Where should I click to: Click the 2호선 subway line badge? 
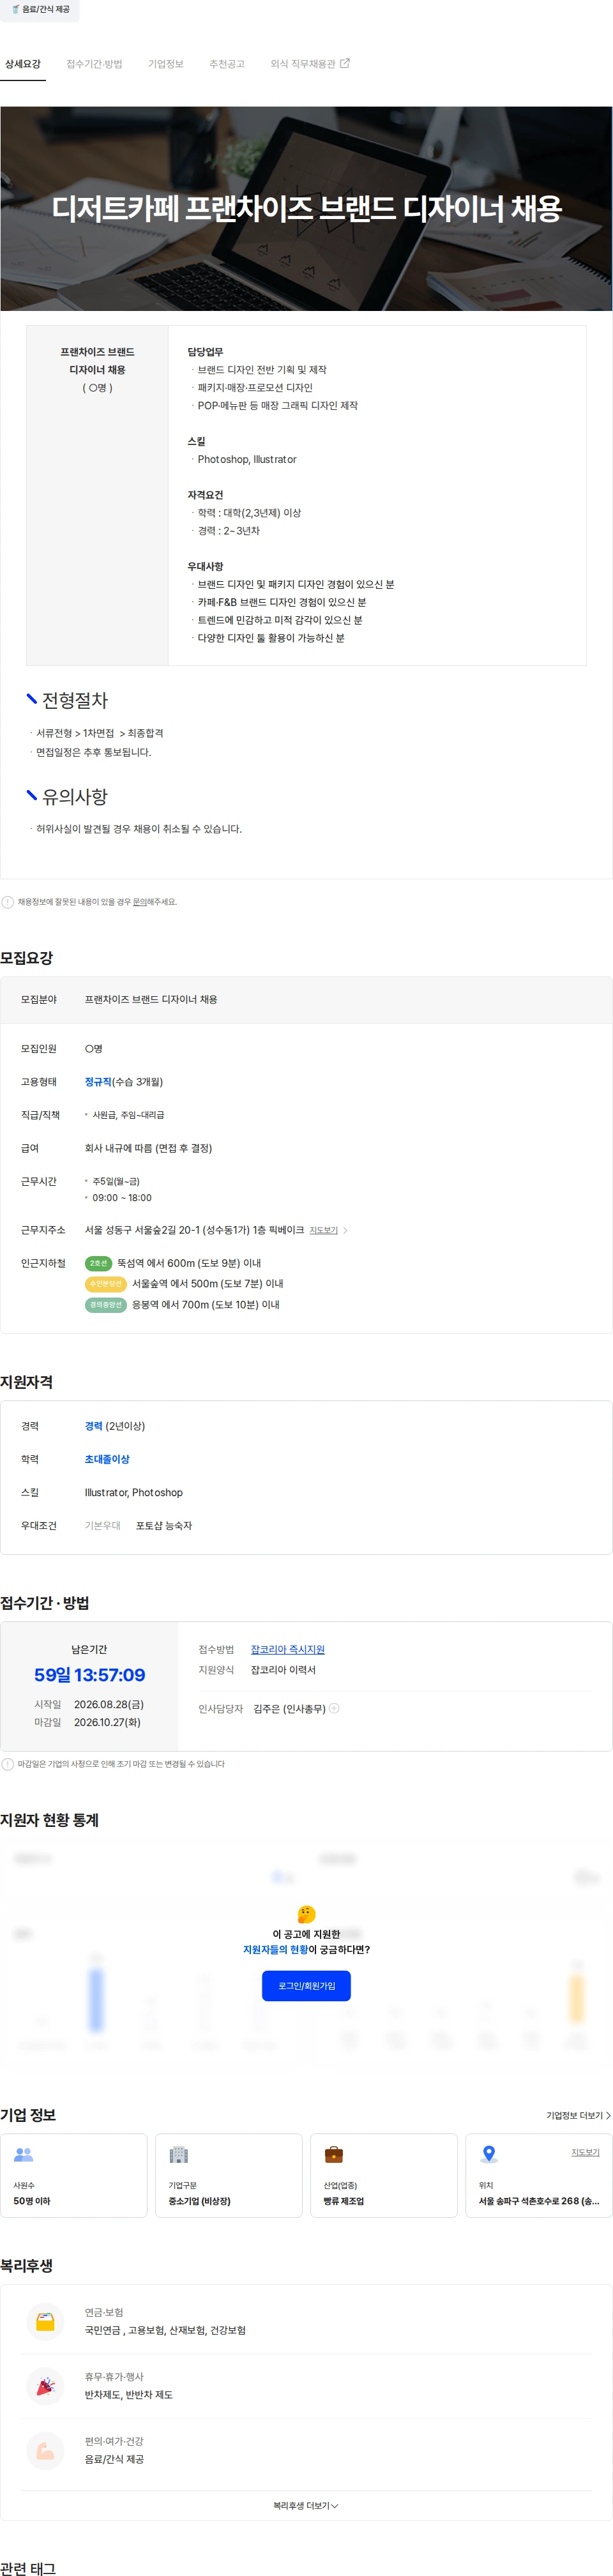(x=98, y=1263)
